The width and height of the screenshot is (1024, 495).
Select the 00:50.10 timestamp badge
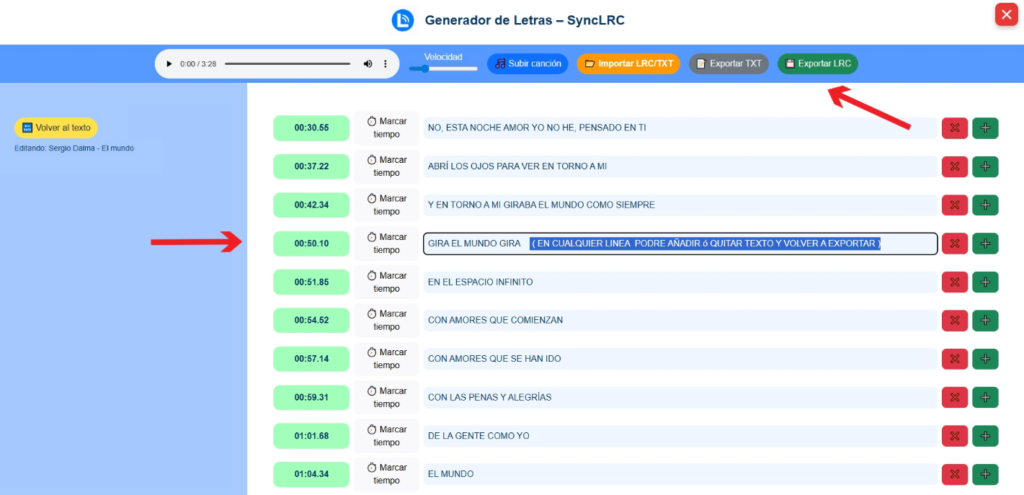[312, 243]
